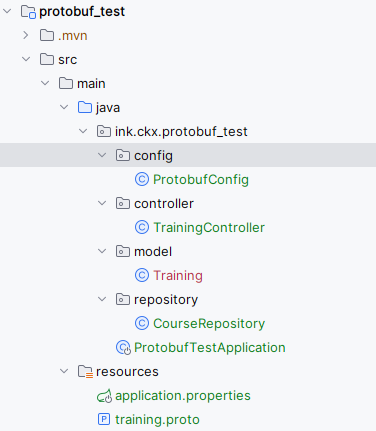Open the ProtobufTestApplication file name
This screenshot has height=431, width=376.
[210, 348]
